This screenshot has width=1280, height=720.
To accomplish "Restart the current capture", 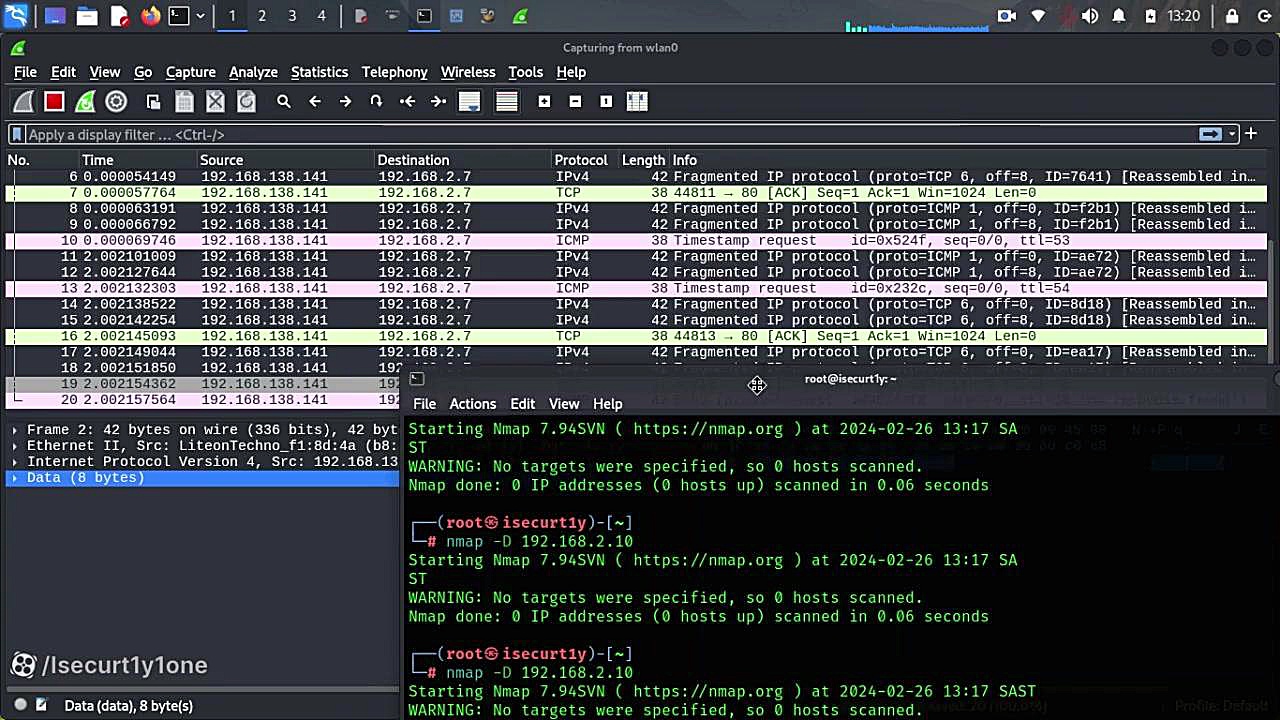I will point(85,101).
